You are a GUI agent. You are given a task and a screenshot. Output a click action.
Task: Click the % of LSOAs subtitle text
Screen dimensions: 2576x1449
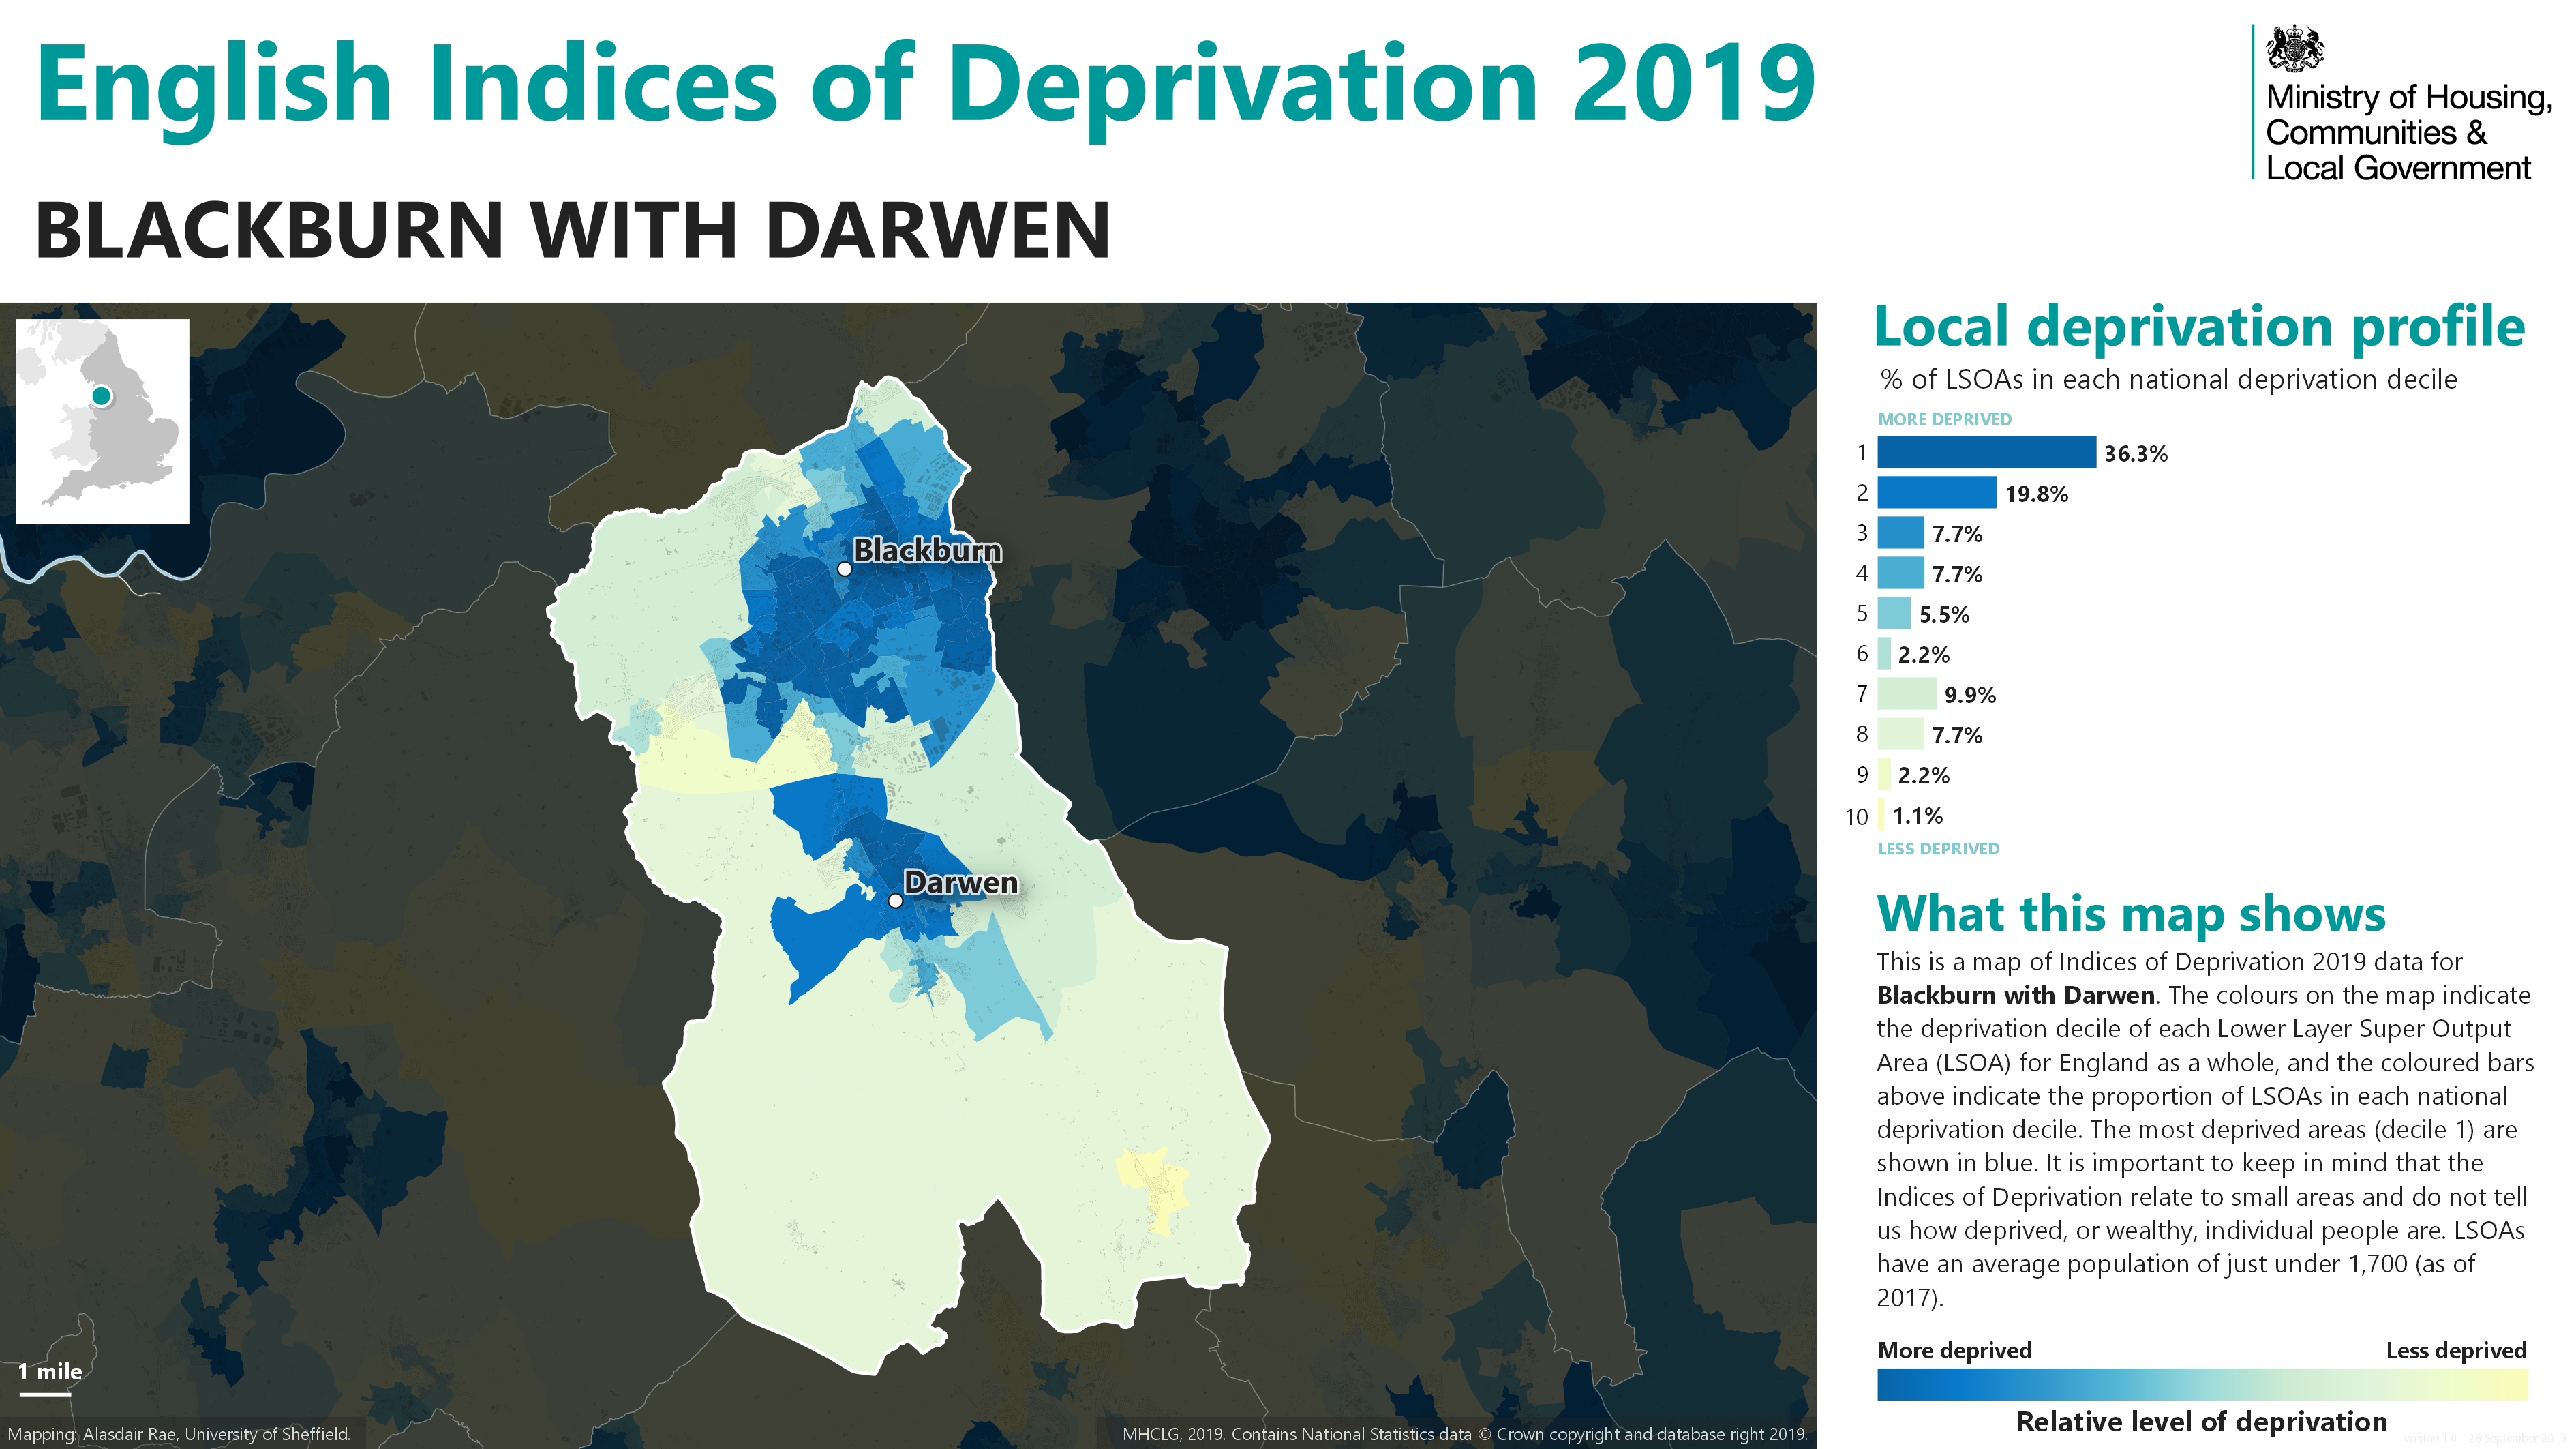2168,380
